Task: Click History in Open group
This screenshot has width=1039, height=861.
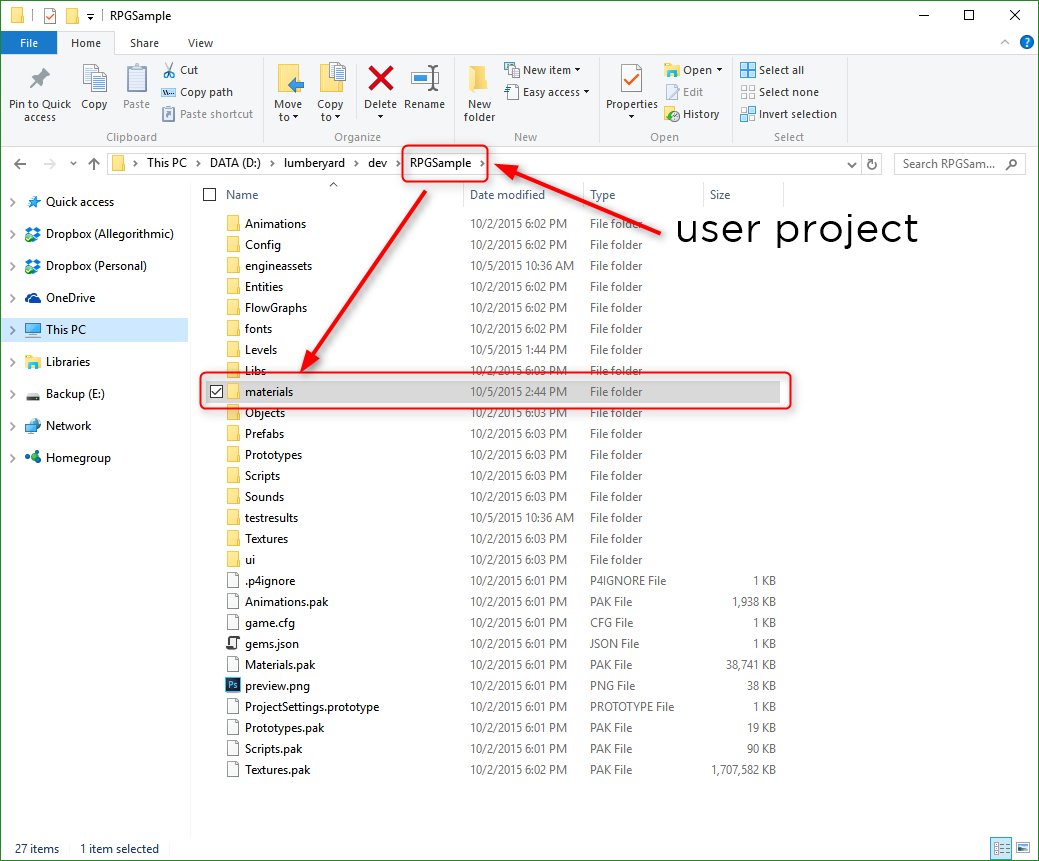Action: pos(692,114)
